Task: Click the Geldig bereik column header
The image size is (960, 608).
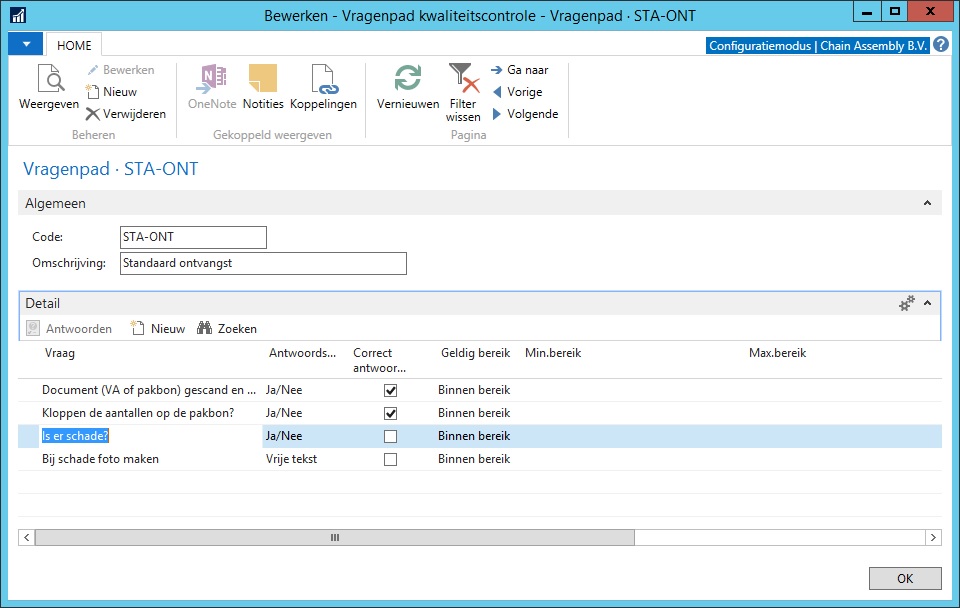Action: [x=475, y=353]
